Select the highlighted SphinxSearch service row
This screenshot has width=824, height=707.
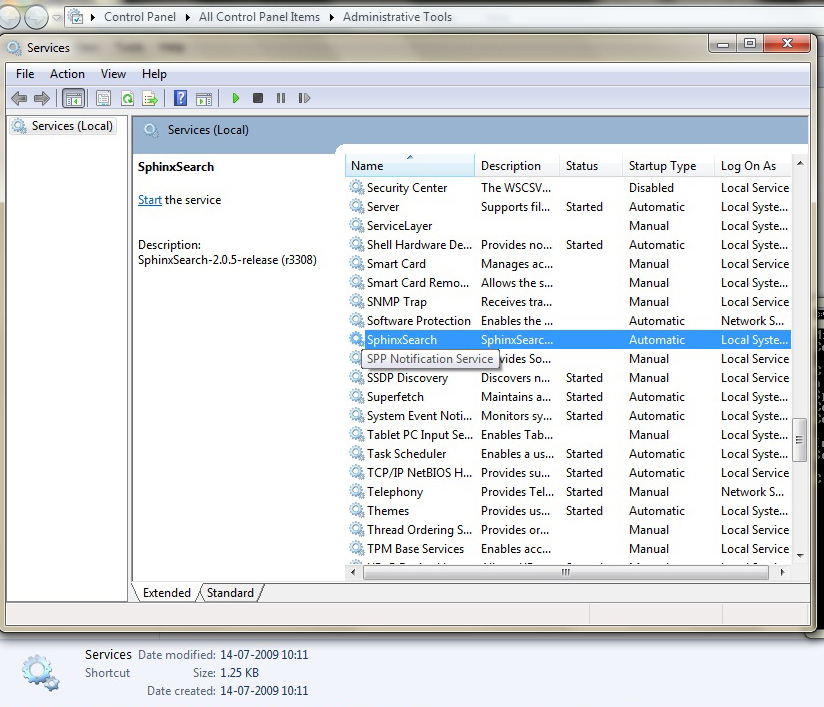(569, 340)
